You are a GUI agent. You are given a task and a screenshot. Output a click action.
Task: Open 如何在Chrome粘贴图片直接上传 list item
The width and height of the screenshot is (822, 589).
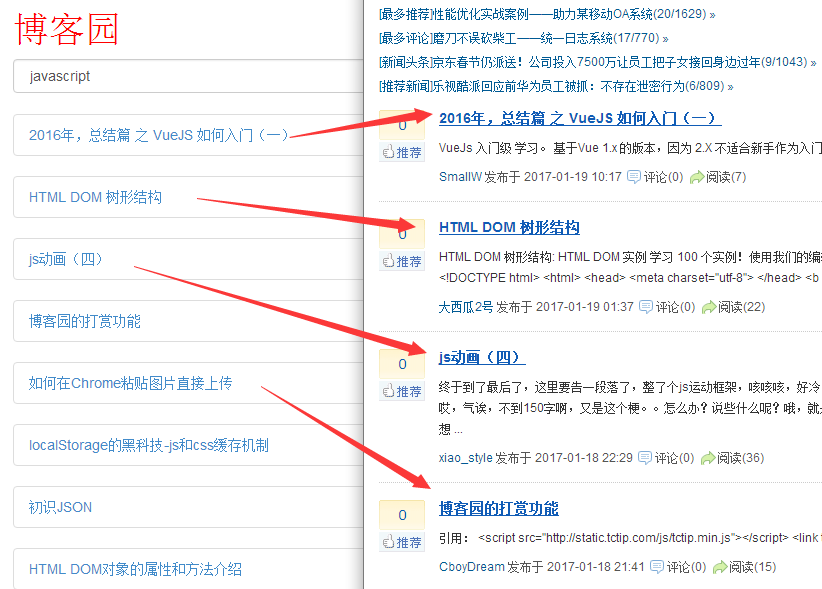189,383
